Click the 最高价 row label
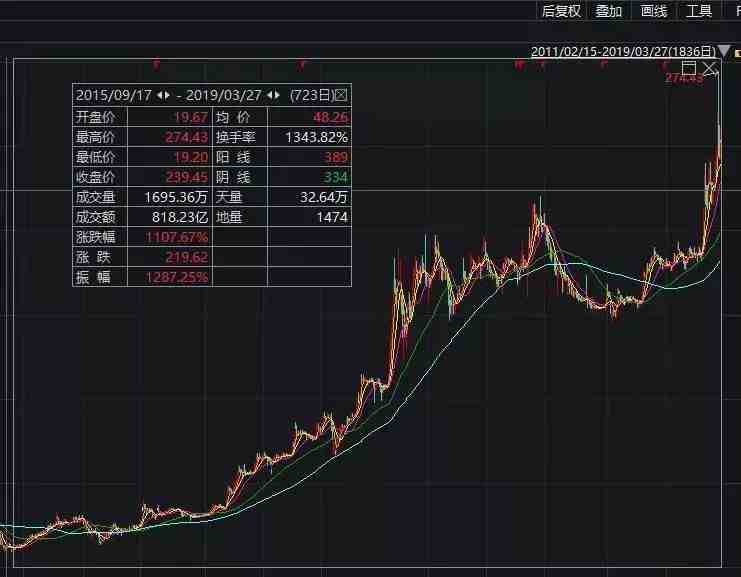 (95, 137)
